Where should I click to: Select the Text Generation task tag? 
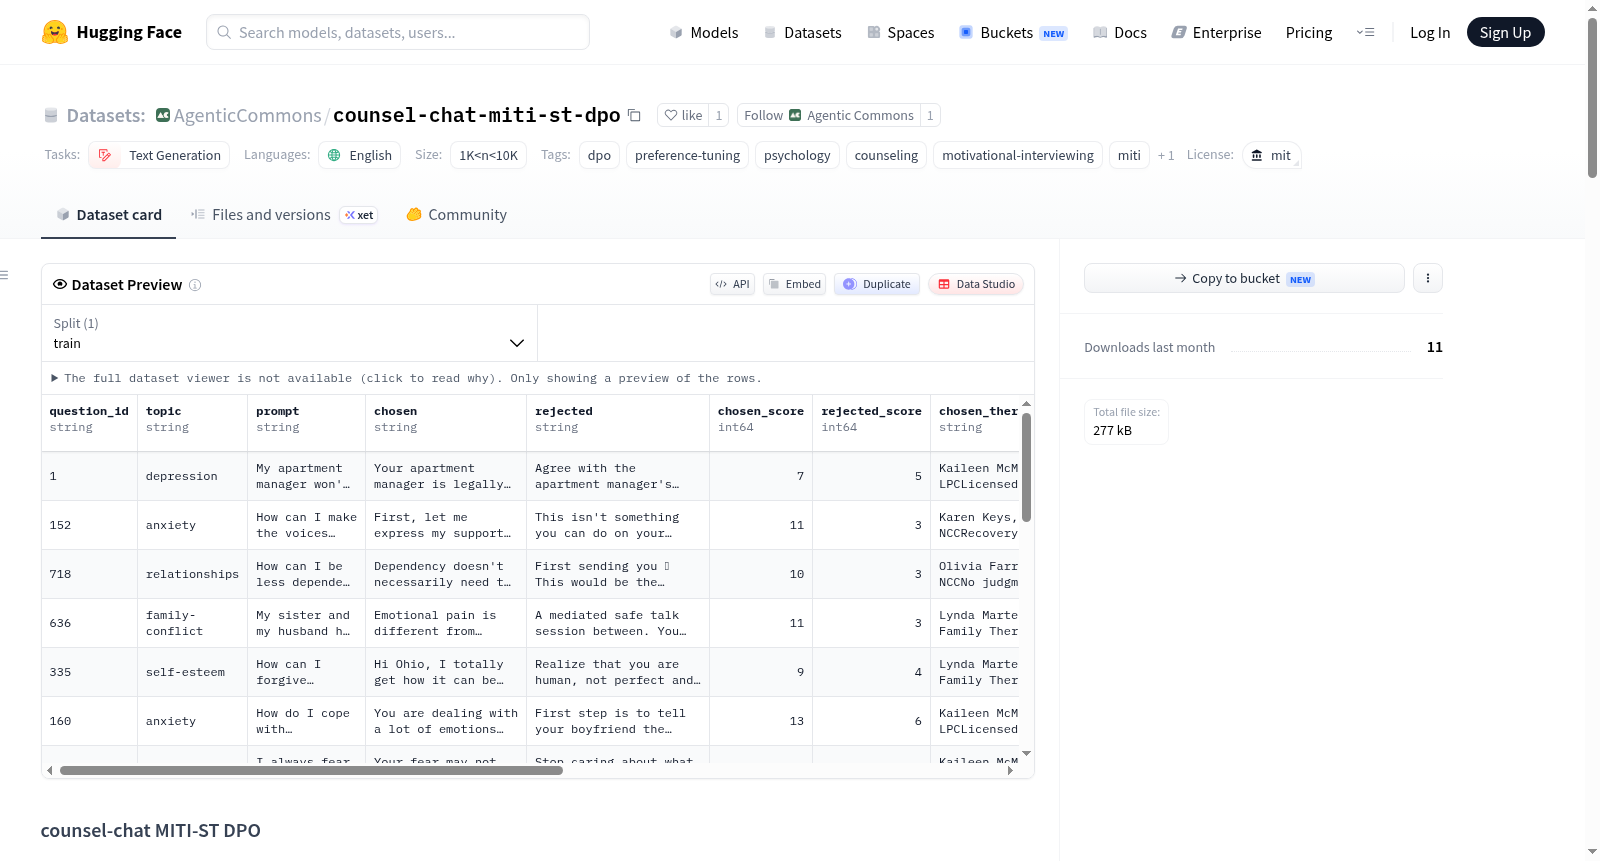[x=159, y=155]
